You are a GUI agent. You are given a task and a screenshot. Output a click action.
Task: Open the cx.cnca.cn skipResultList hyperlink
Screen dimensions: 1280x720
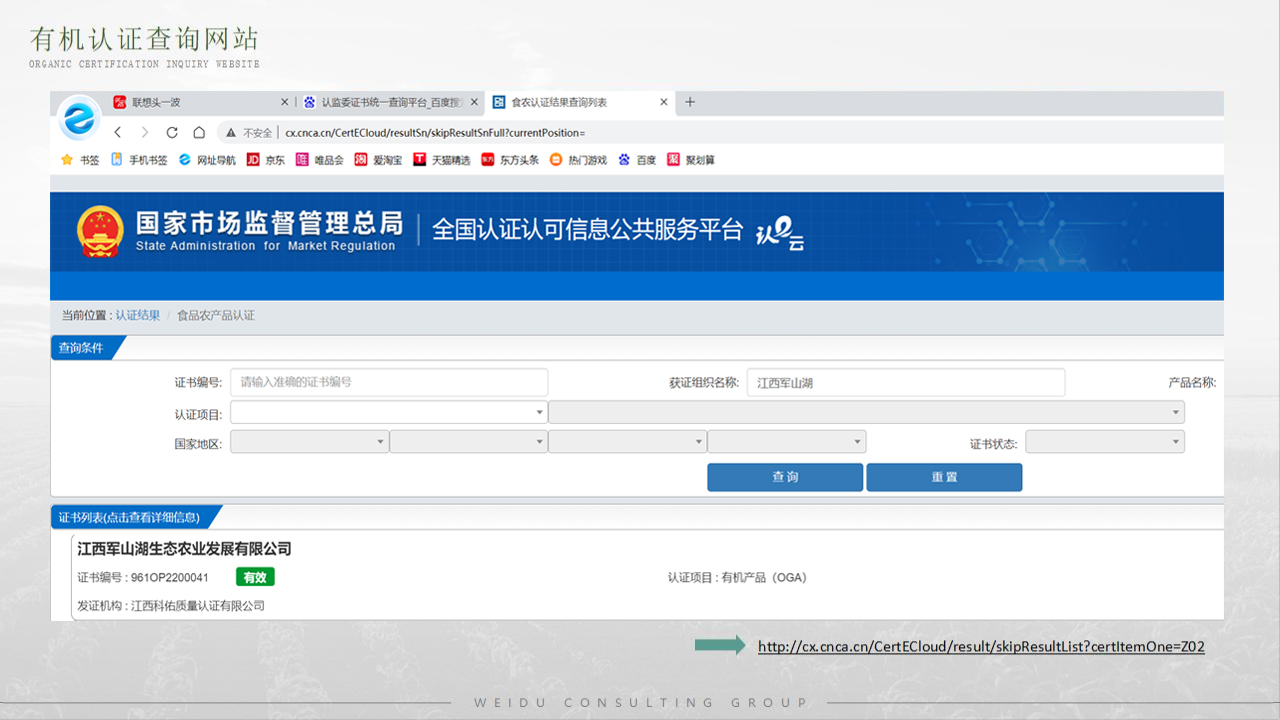pyautogui.click(x=981, y=647)
